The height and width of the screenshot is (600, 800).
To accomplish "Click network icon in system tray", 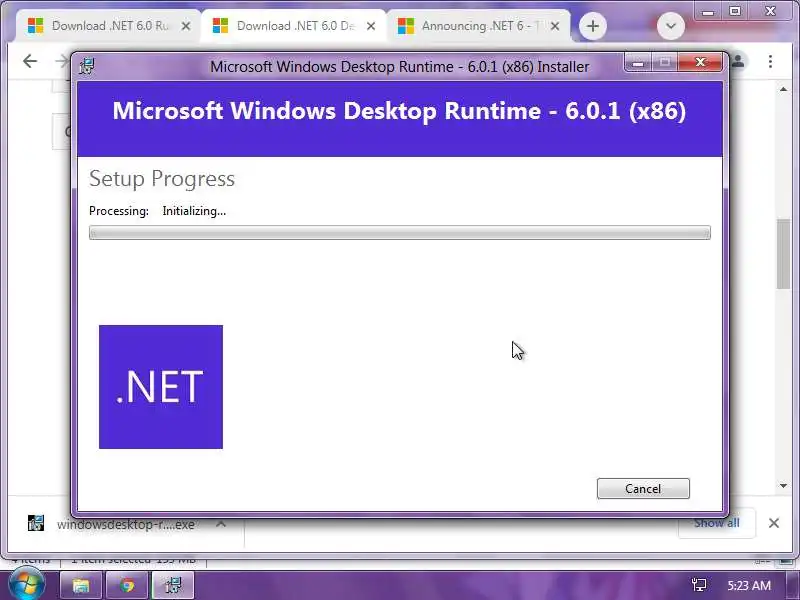I will pos(698,585).
